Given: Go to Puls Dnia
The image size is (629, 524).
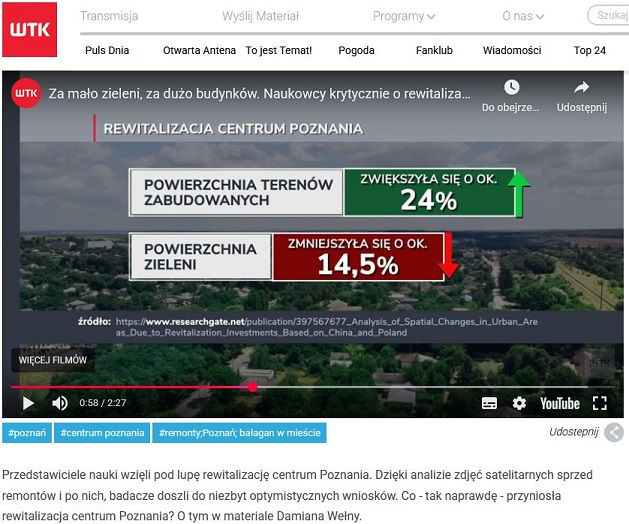Looking at the screenshot, I should click(107, 50).
